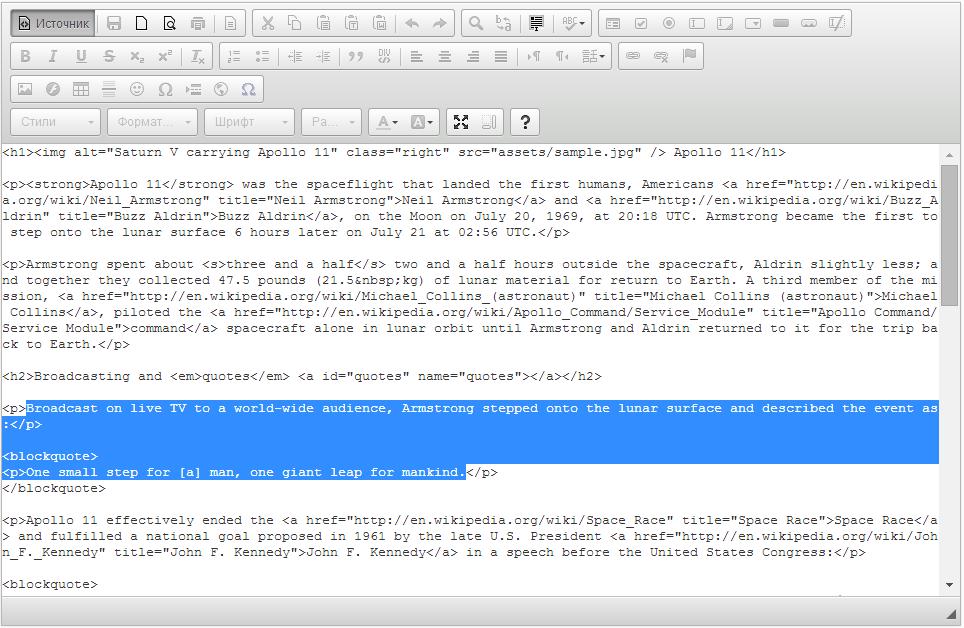
Task: Insert a Textarea form element
Action: [725, 23]
